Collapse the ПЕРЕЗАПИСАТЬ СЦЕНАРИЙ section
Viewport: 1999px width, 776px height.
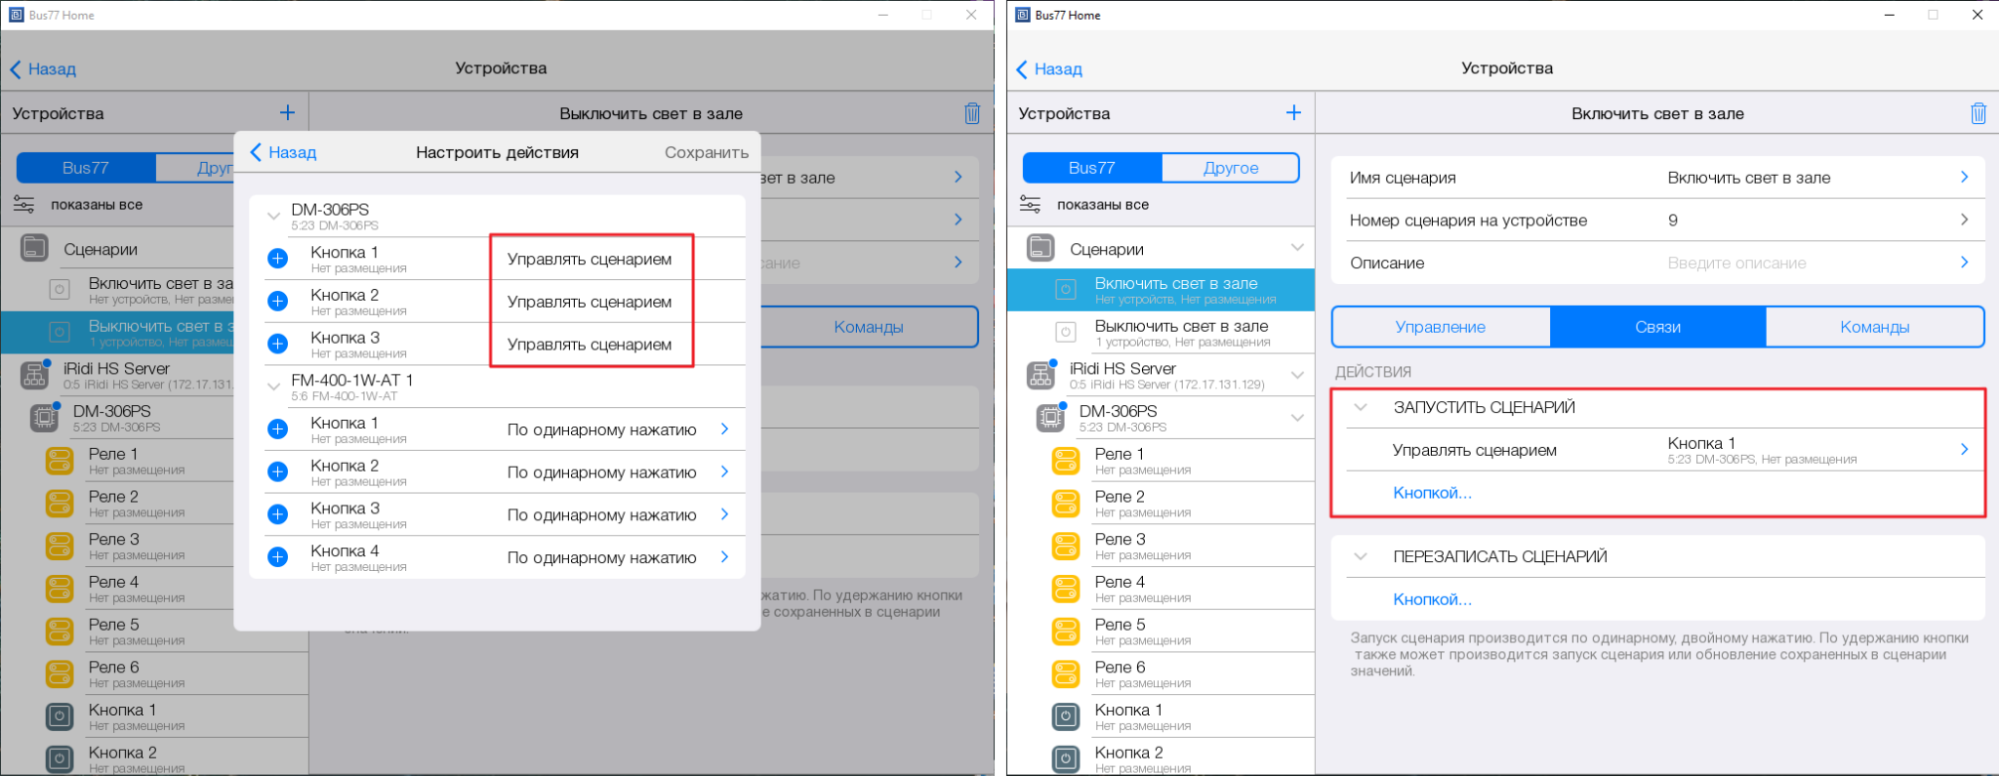point(1360,556)
